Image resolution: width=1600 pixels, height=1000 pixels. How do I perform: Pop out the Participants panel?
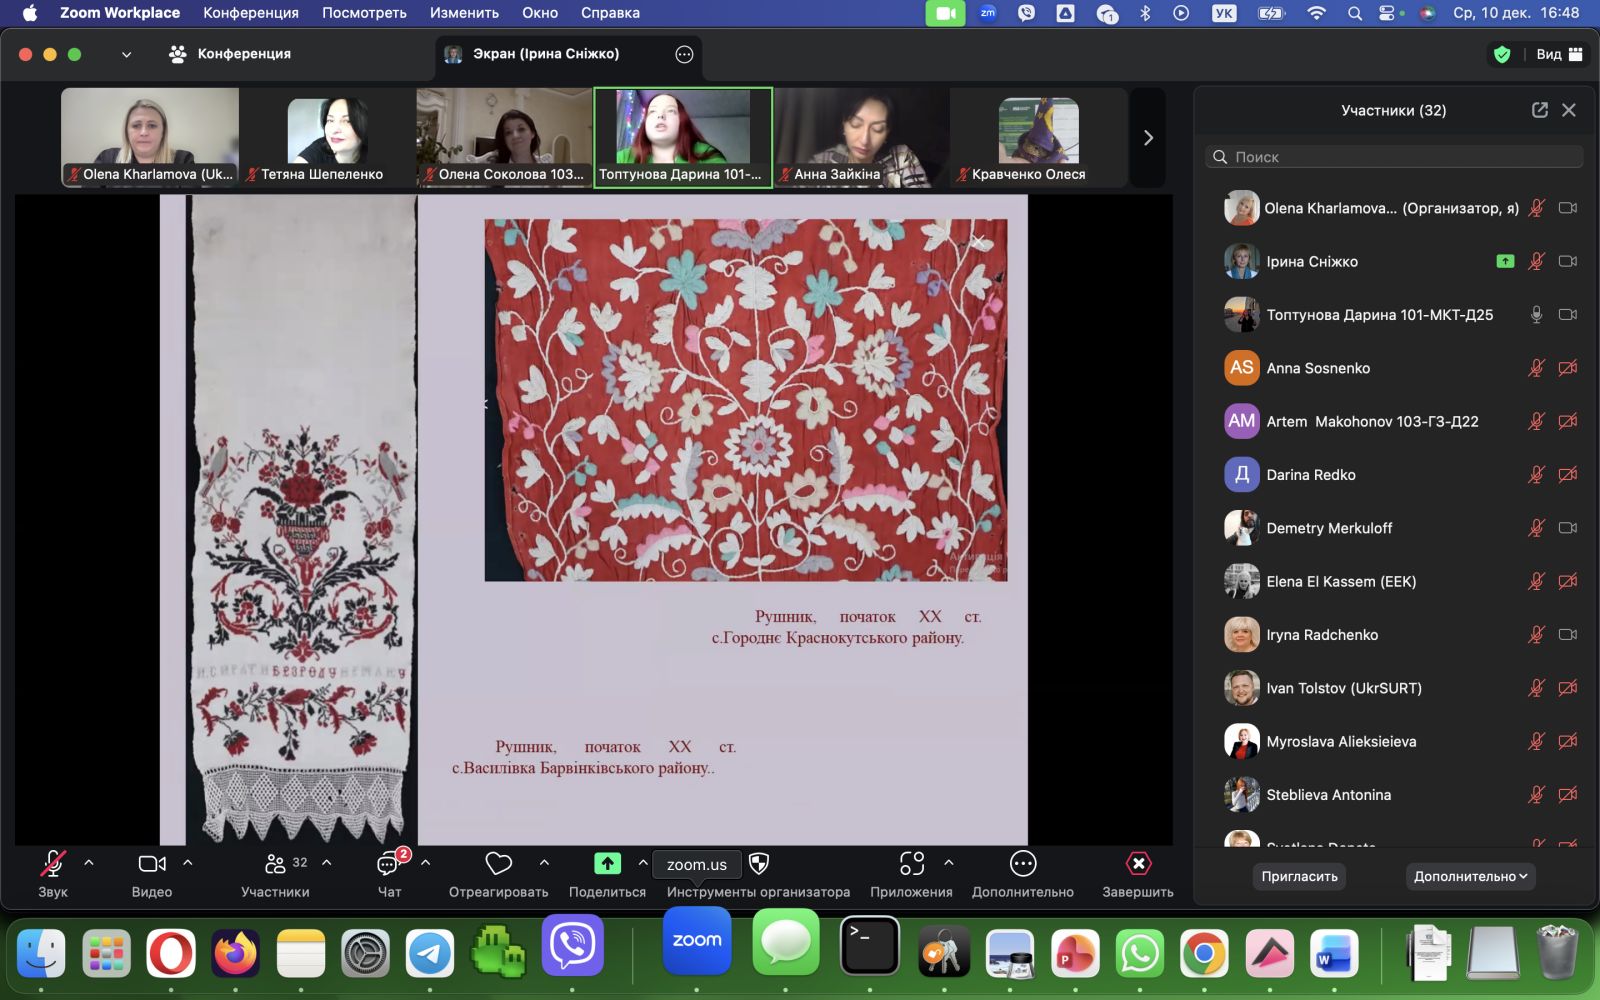(x=1539, y=110)
